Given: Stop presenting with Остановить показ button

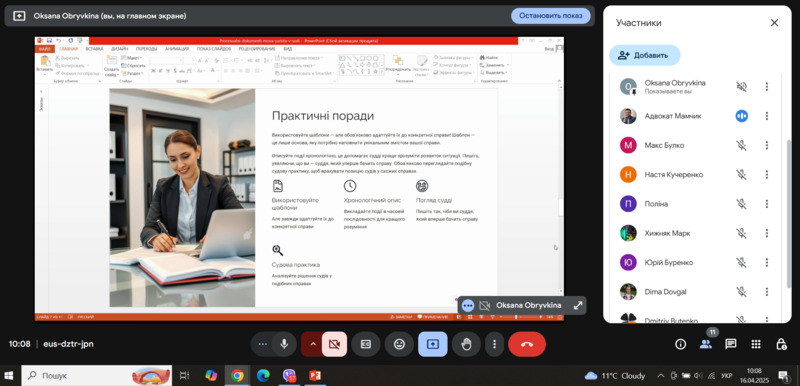Looking at the screenshot, I should (x=551, y=16).
